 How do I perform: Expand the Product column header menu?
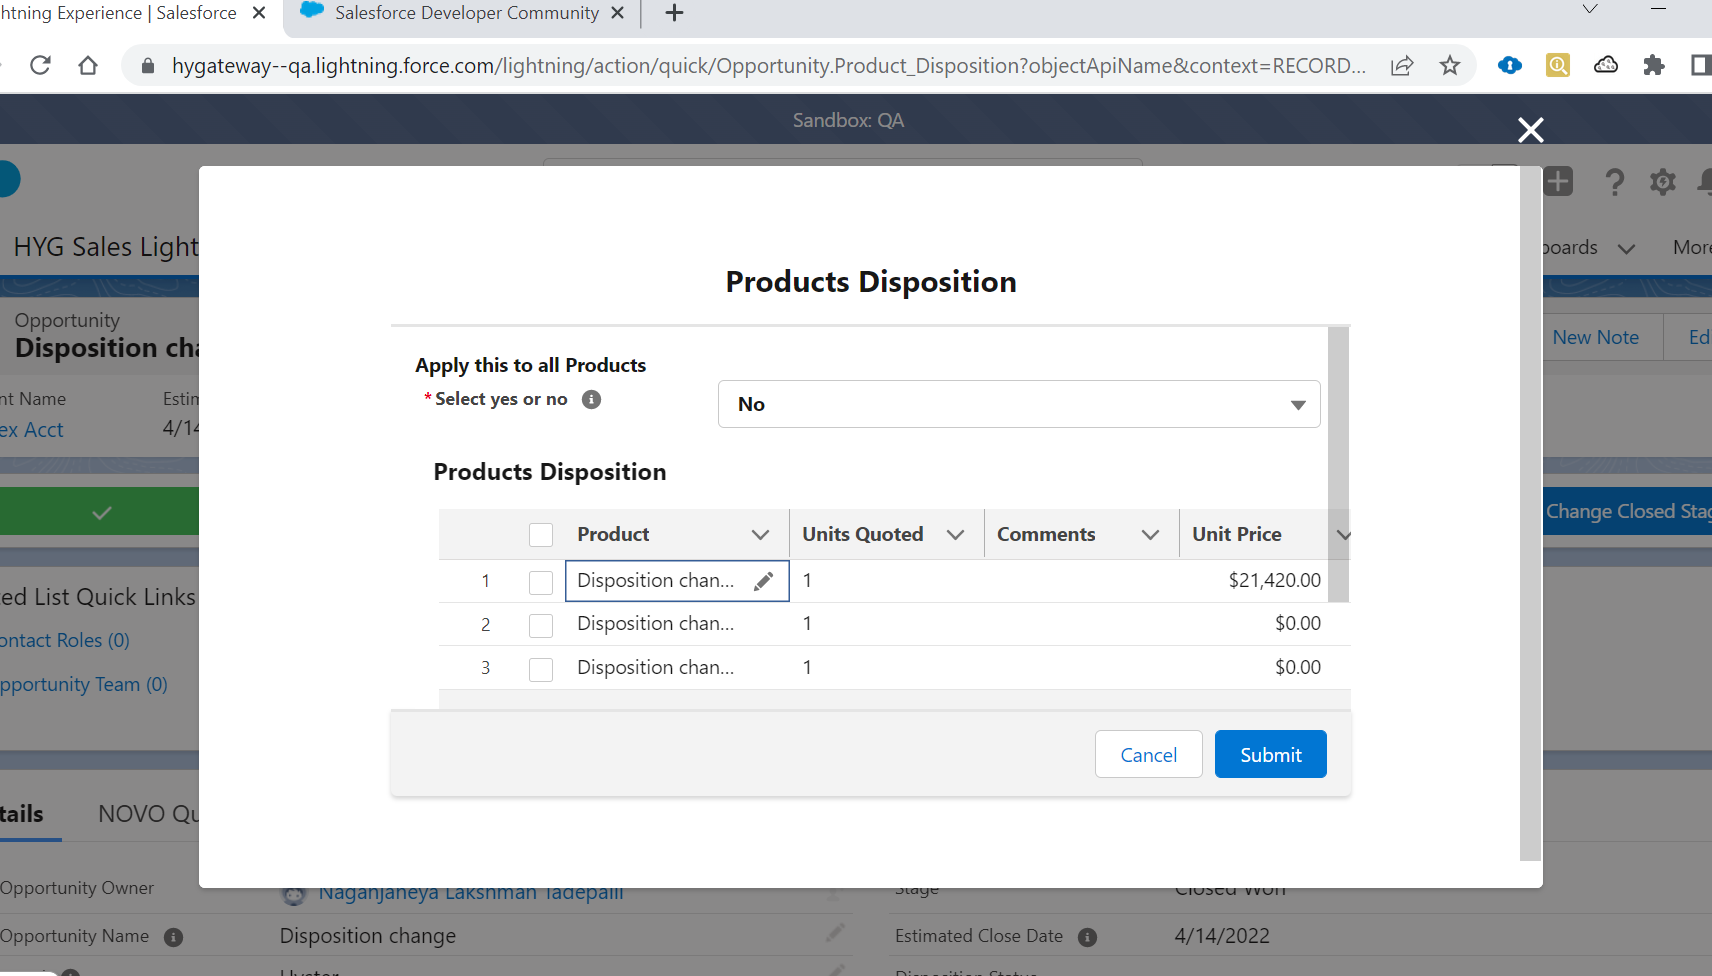pyautogui.click(x=760, y=535)
